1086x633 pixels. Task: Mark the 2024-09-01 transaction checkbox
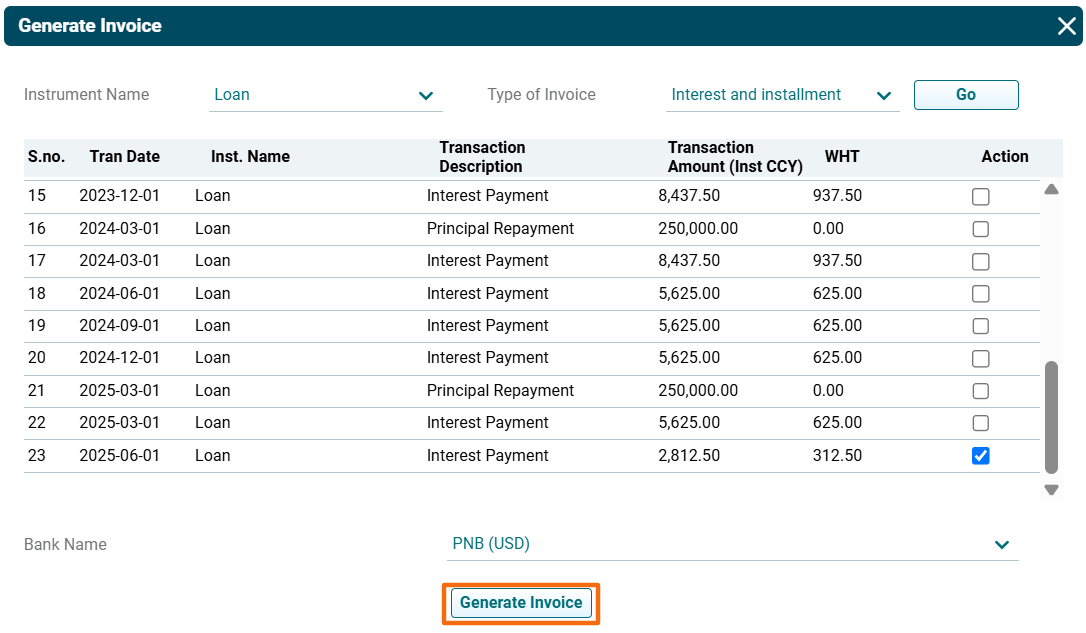981,326
